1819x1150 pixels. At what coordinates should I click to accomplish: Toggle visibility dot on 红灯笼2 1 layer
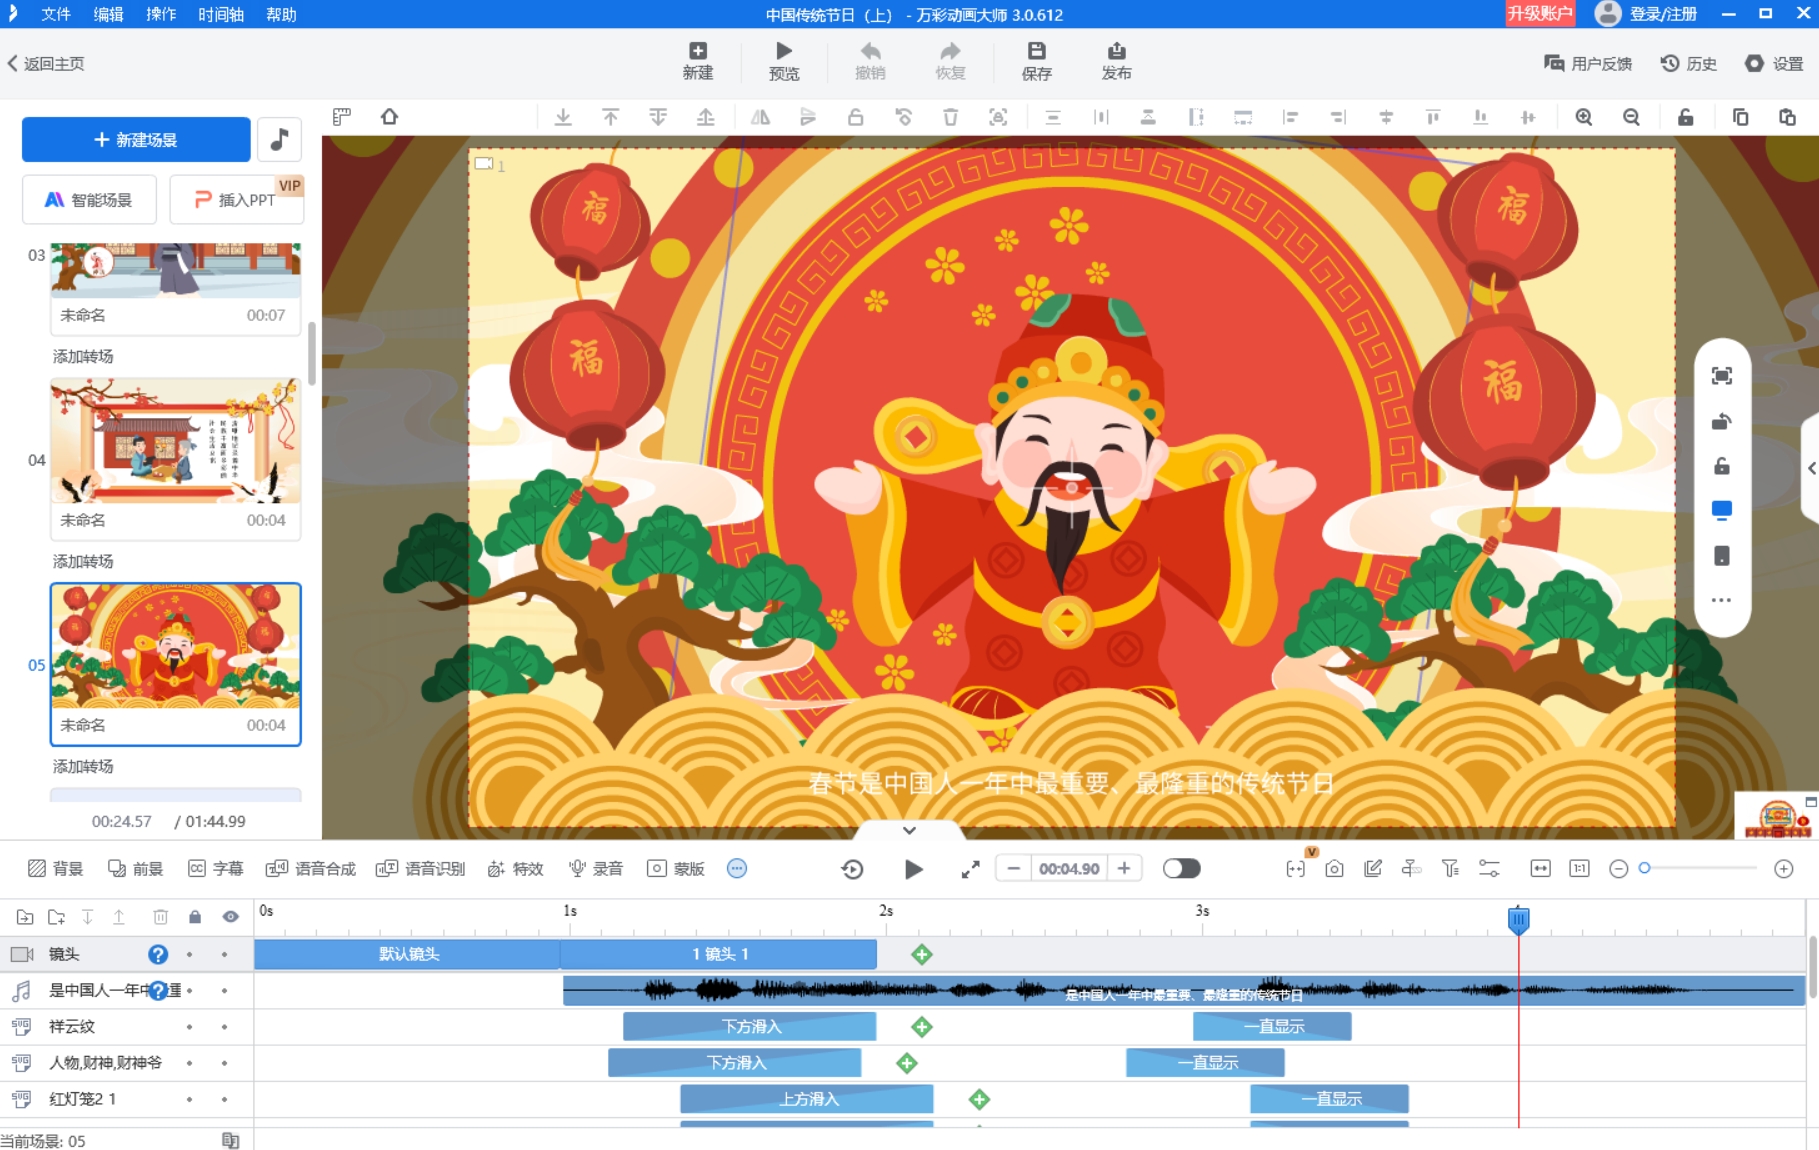(224, 1099)
